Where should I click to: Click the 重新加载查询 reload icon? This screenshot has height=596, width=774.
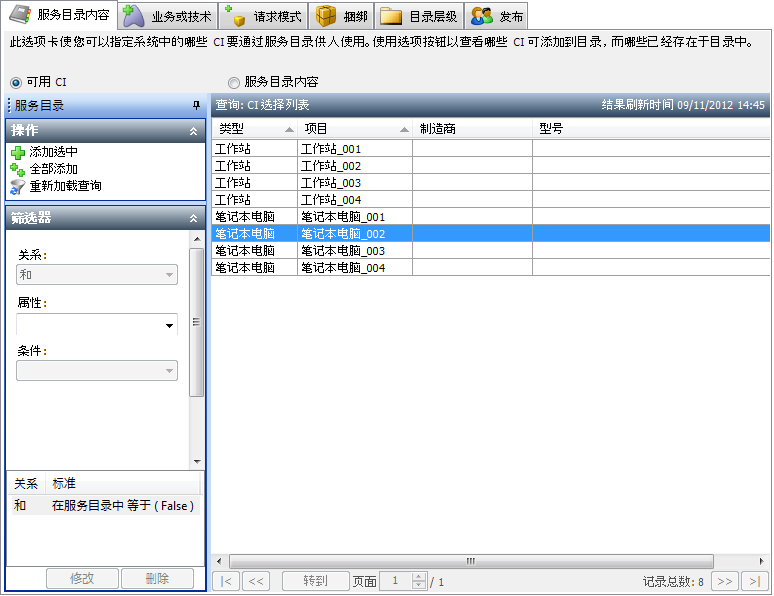17,186
